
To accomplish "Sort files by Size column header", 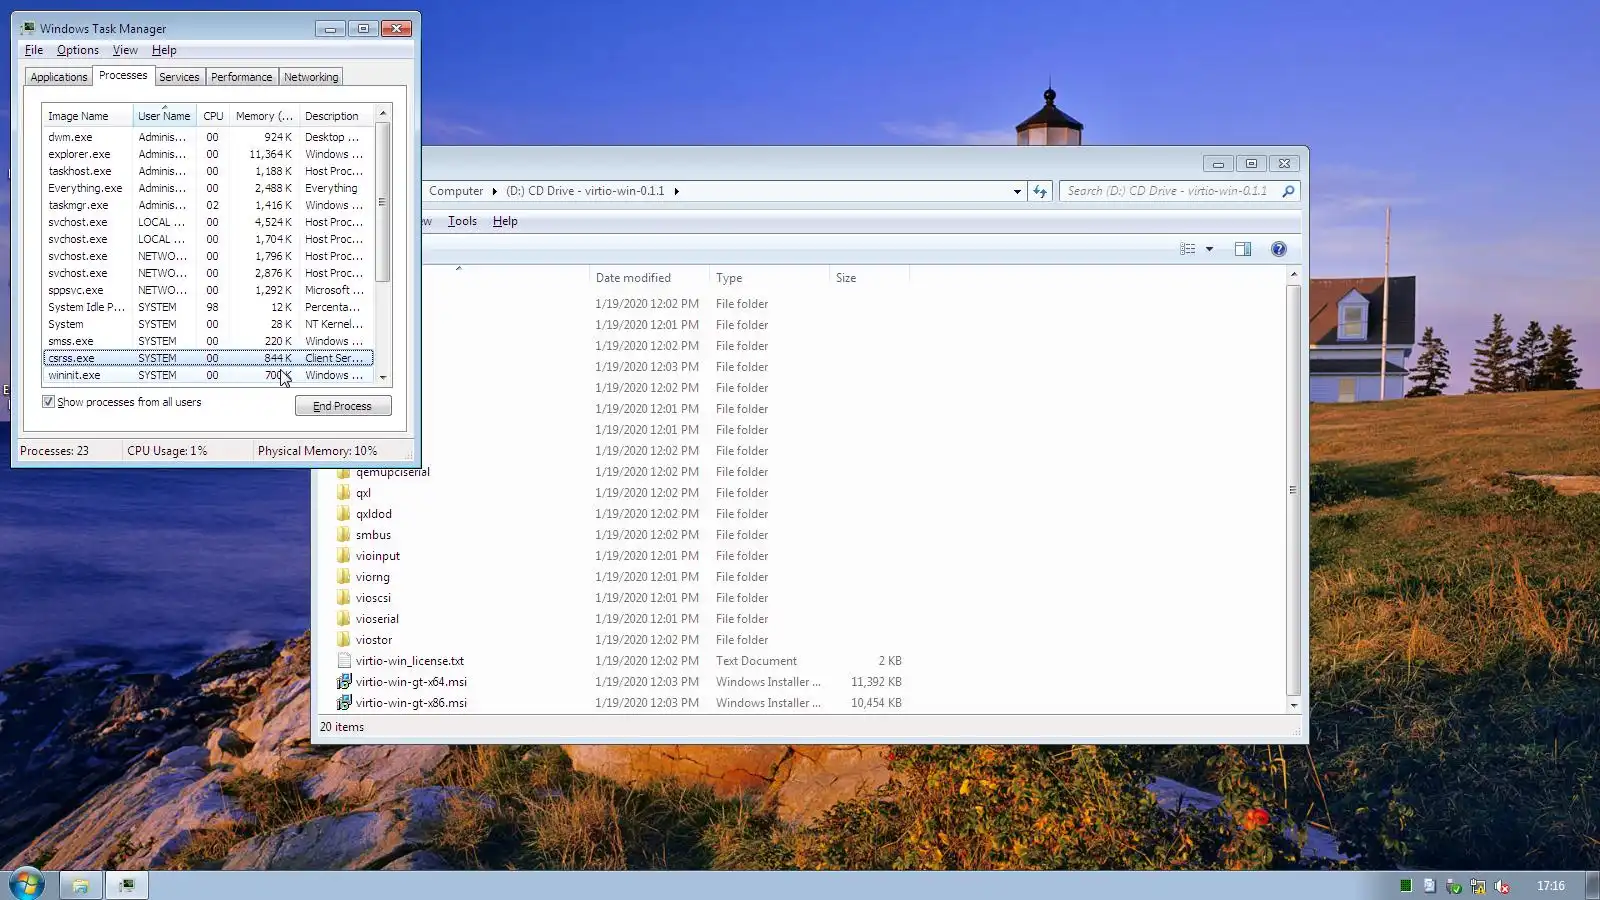I will click(x=869, y=278).
